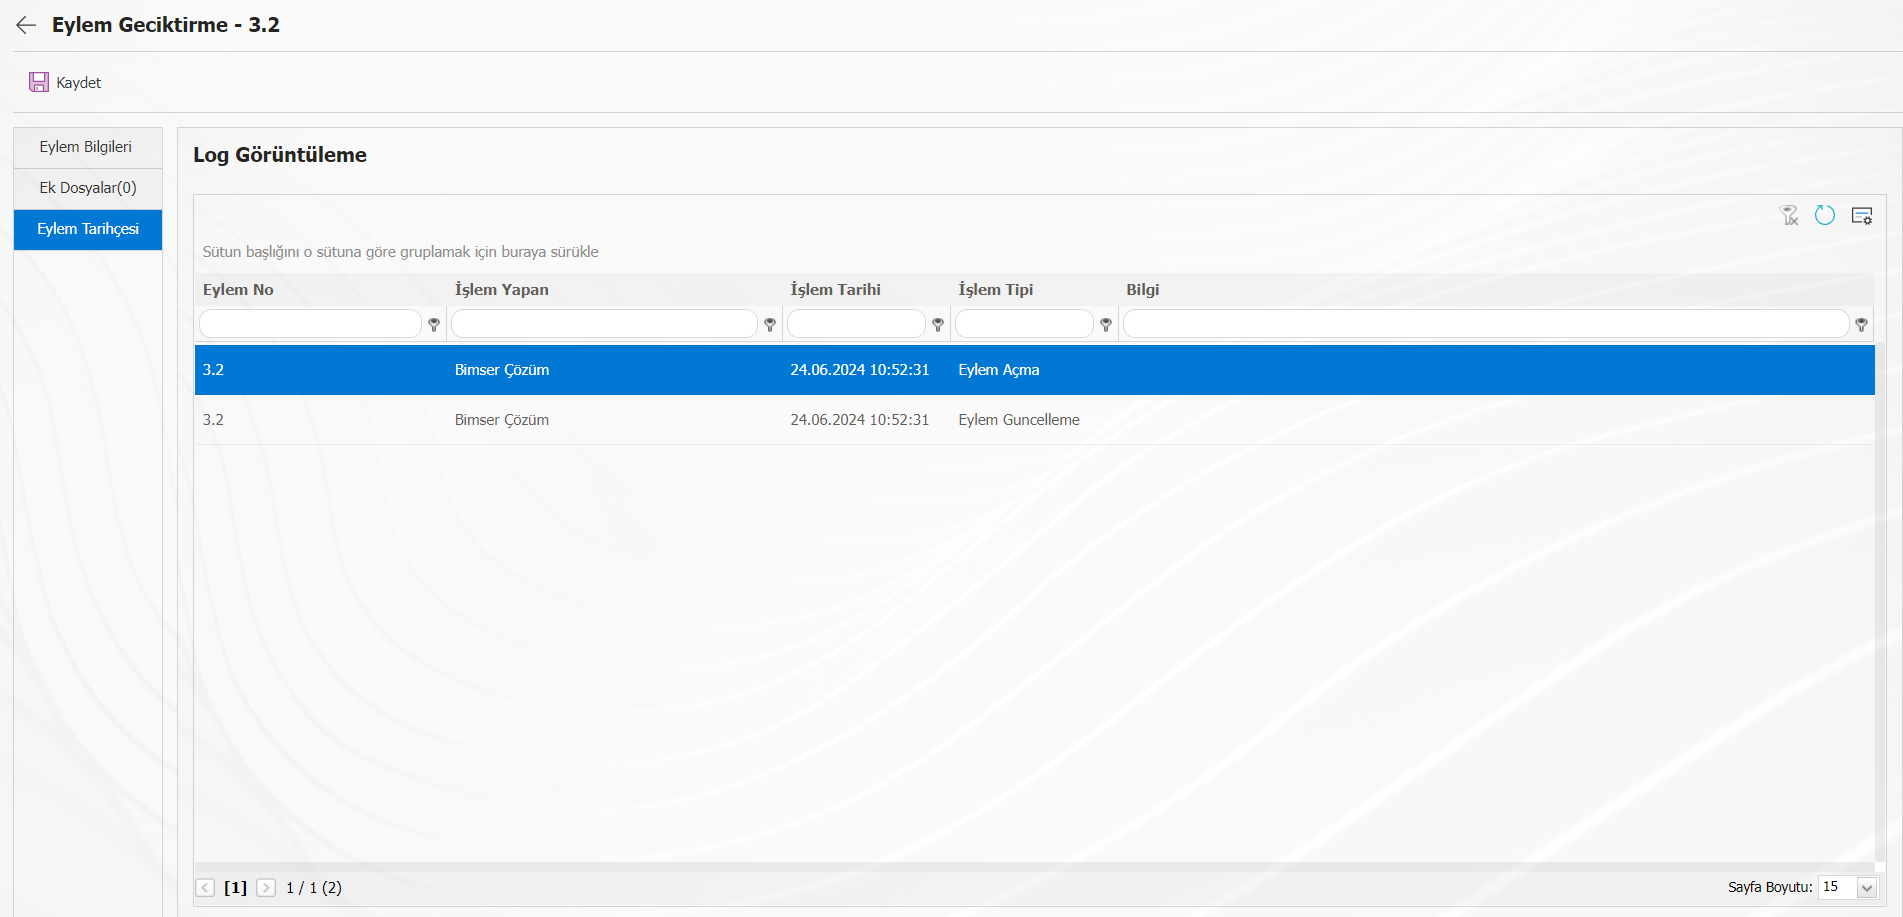1903x917 pixels.
Task: Refresh the log grid
Action: (x=1825, y=215)
